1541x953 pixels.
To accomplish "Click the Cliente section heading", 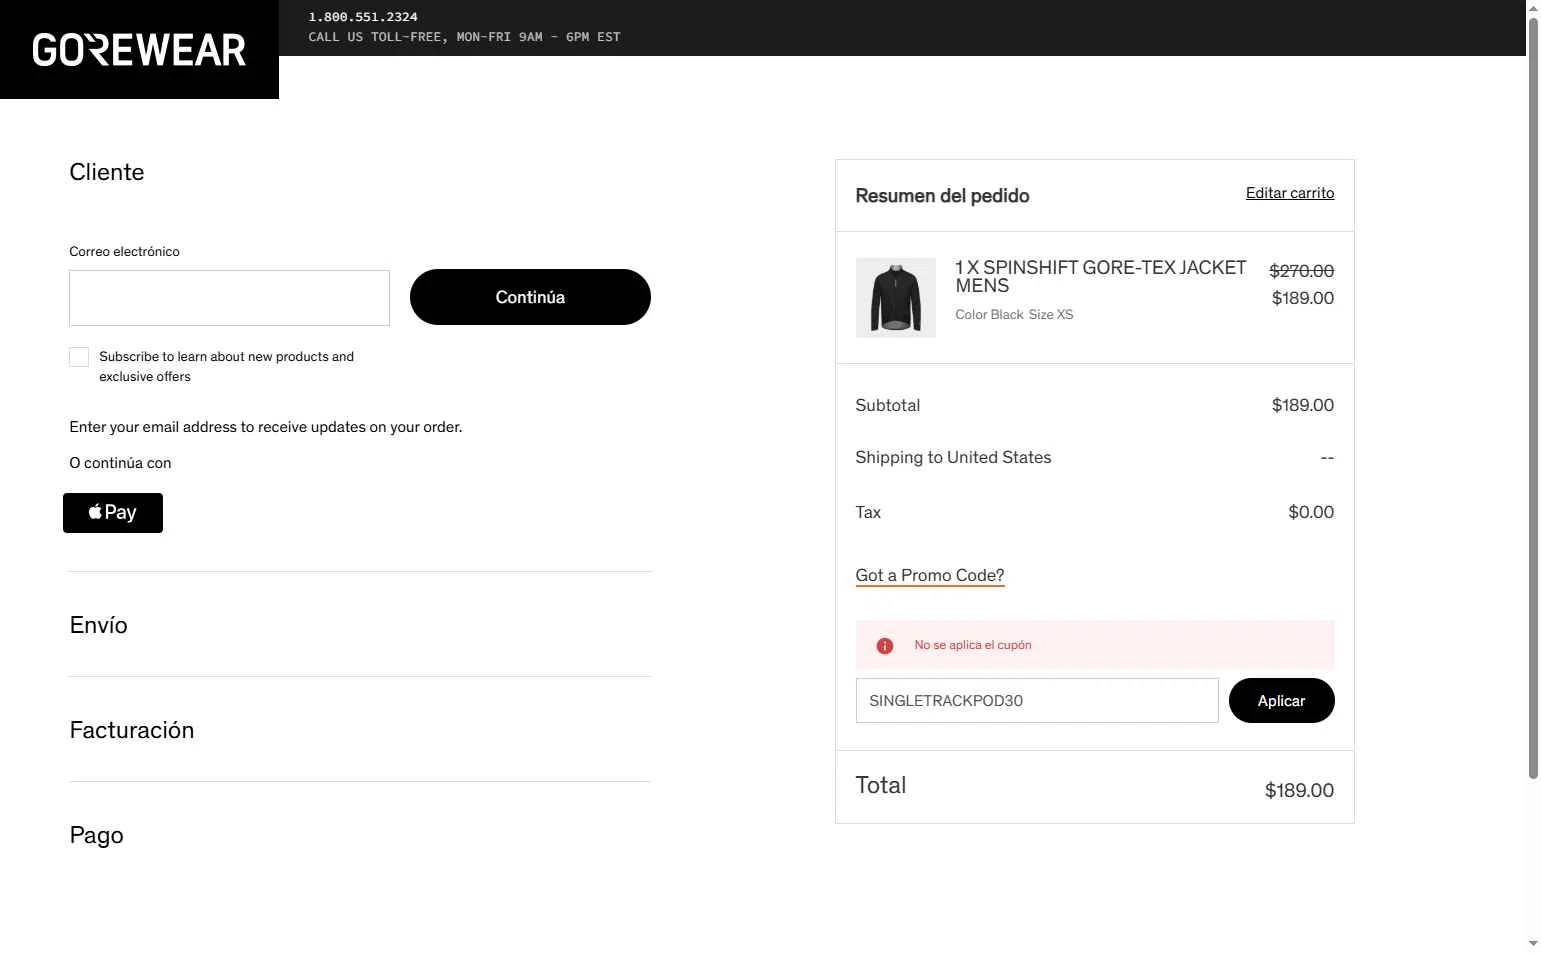I will pyautogui.click(x=107, y=172).
